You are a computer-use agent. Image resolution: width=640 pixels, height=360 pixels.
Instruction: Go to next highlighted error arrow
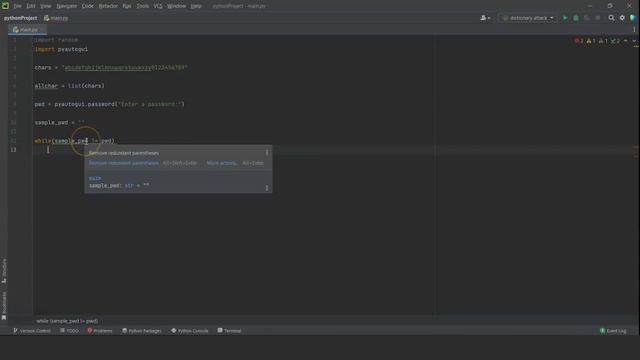click(x=634, y=41)
